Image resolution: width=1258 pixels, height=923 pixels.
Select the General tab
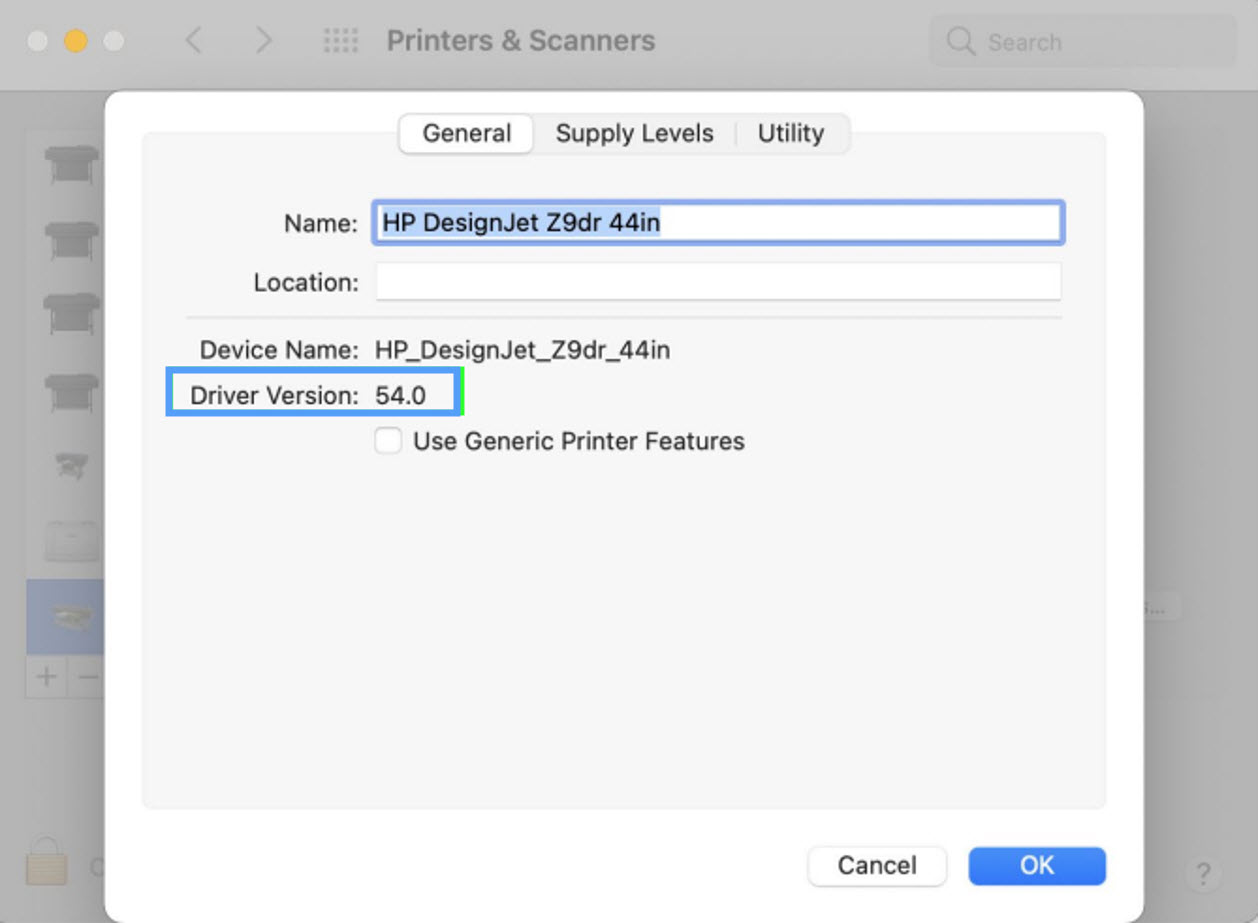[465, 133]
